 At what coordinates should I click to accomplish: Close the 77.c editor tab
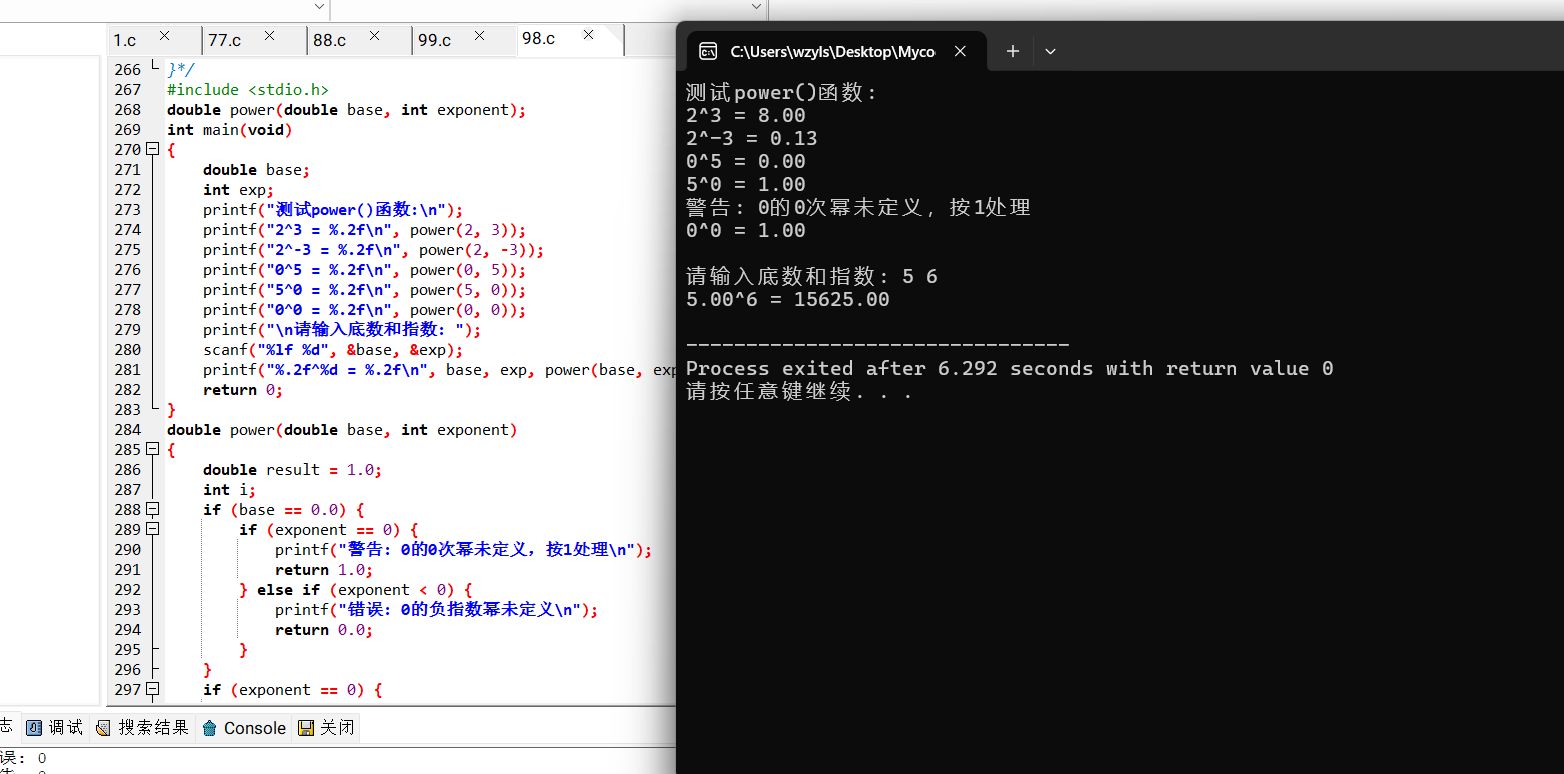click(269, 36)
